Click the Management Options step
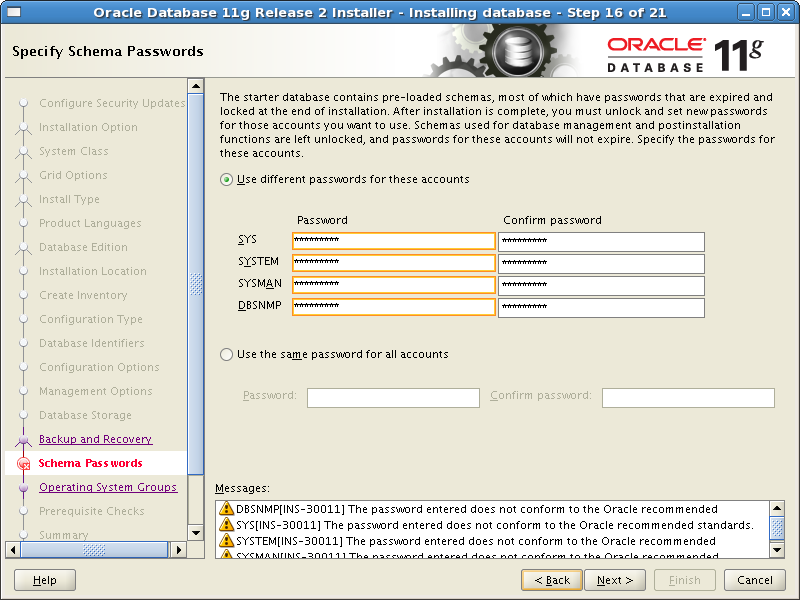Viewport: 800px width, 600px height. pyautogui.click(x=96, y=391)
